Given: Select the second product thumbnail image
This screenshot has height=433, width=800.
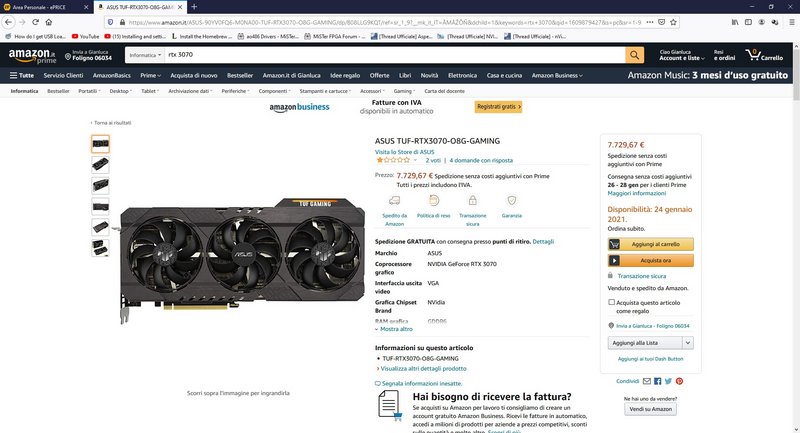Looking at the screenshot, I should pyautogui.click(x=101, y=165).
